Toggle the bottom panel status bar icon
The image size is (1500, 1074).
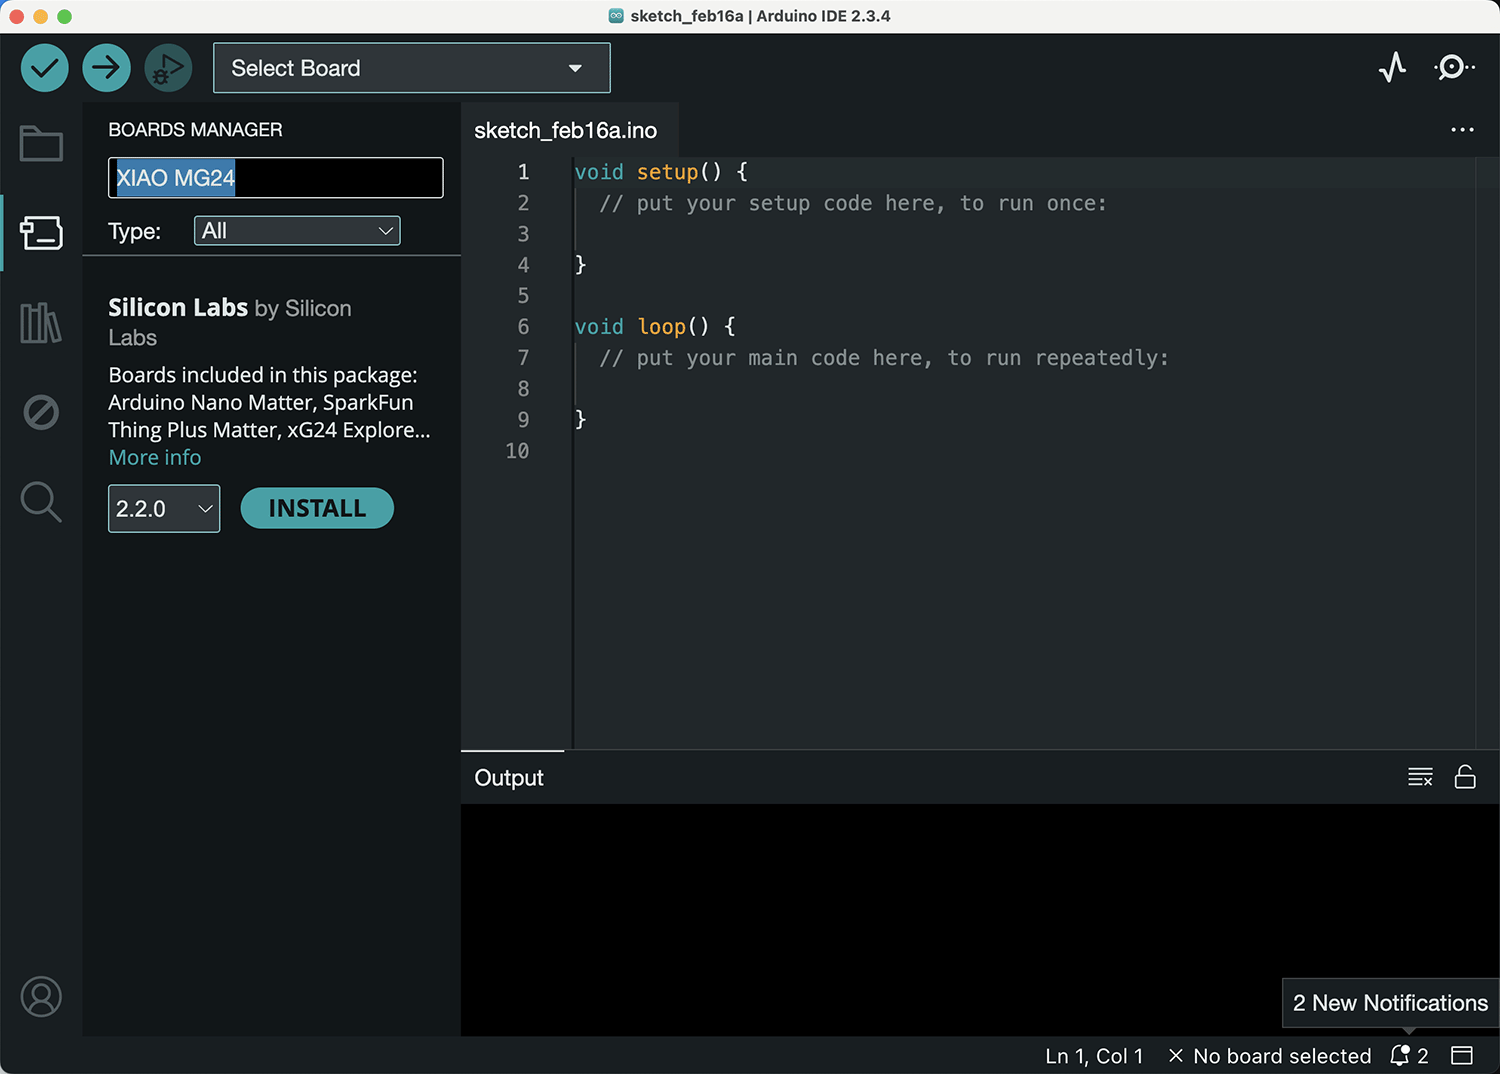tap(1462, 1056)
